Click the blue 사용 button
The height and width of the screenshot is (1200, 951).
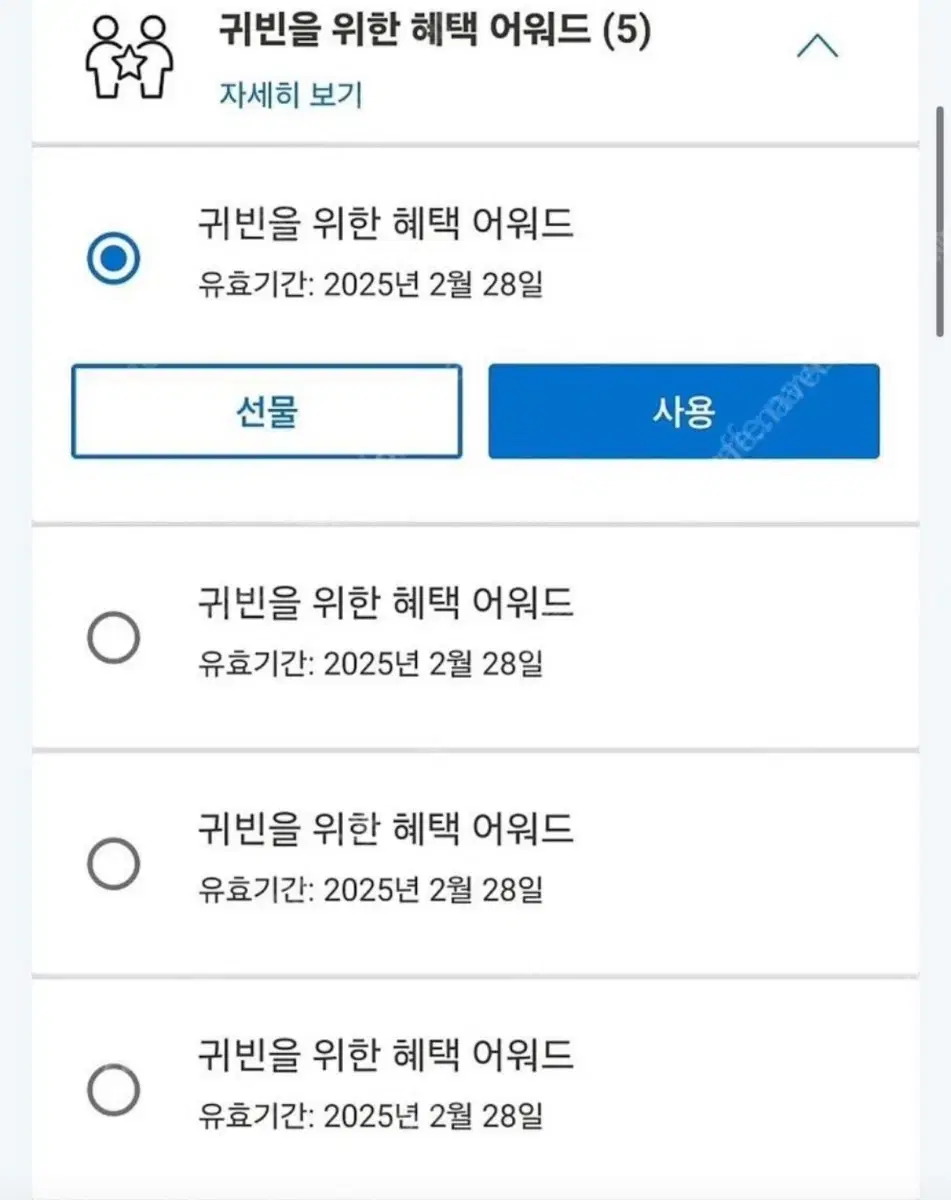(684, 411)
